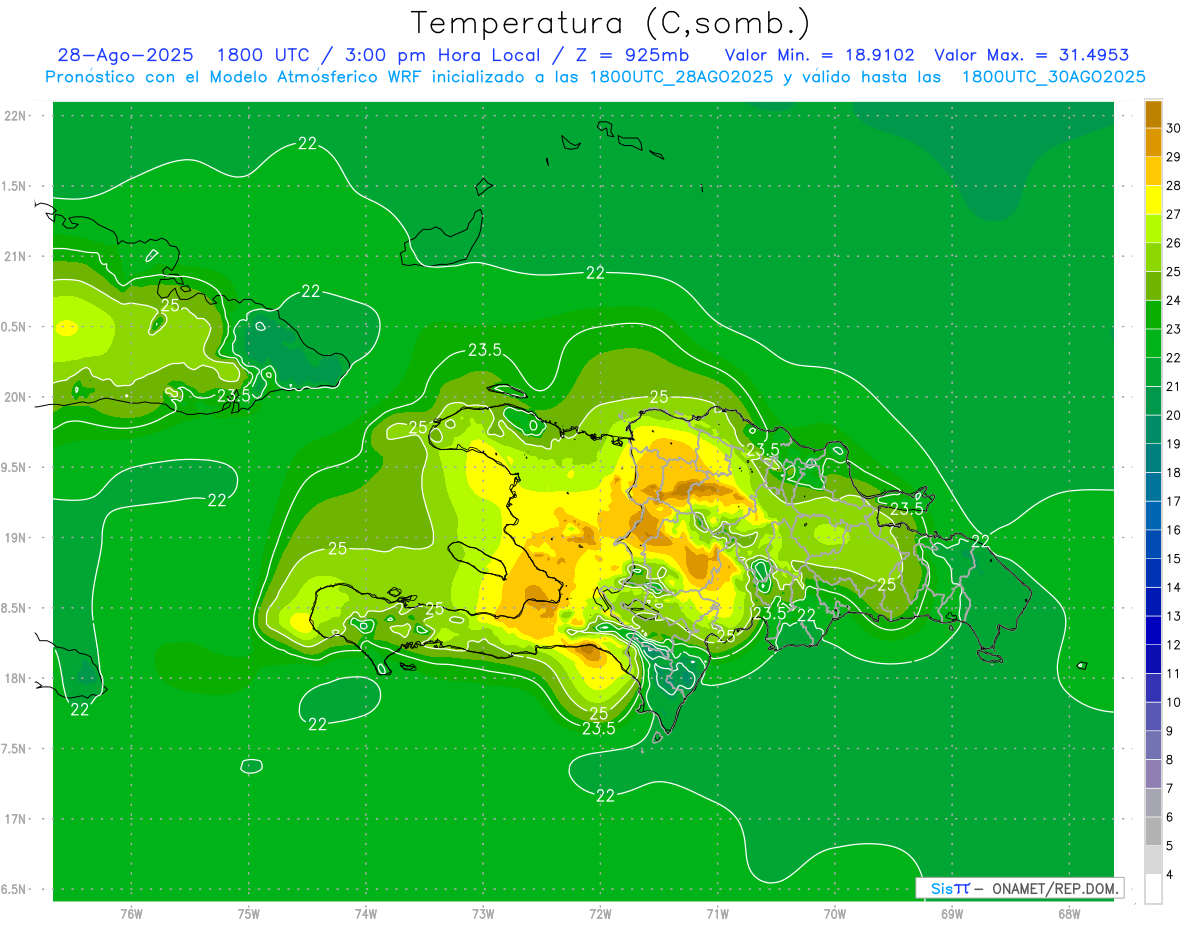Click latitude axis label '20N'
The image size is (1200, 927).
[15, 397]
